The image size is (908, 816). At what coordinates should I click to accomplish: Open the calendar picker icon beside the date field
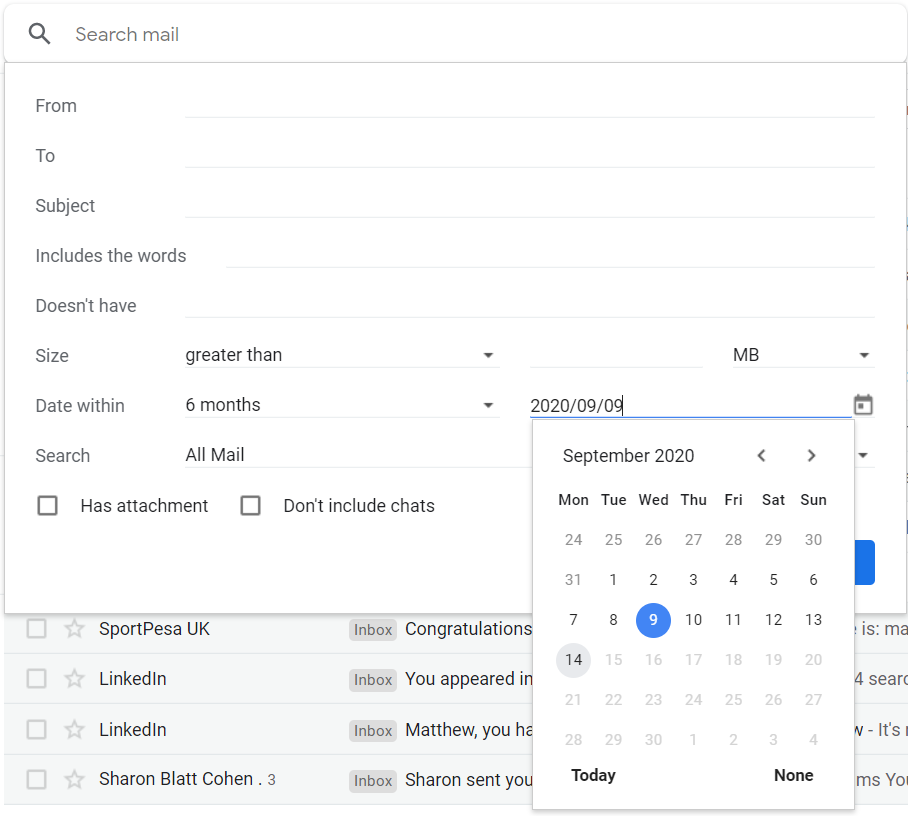[862, 404]
